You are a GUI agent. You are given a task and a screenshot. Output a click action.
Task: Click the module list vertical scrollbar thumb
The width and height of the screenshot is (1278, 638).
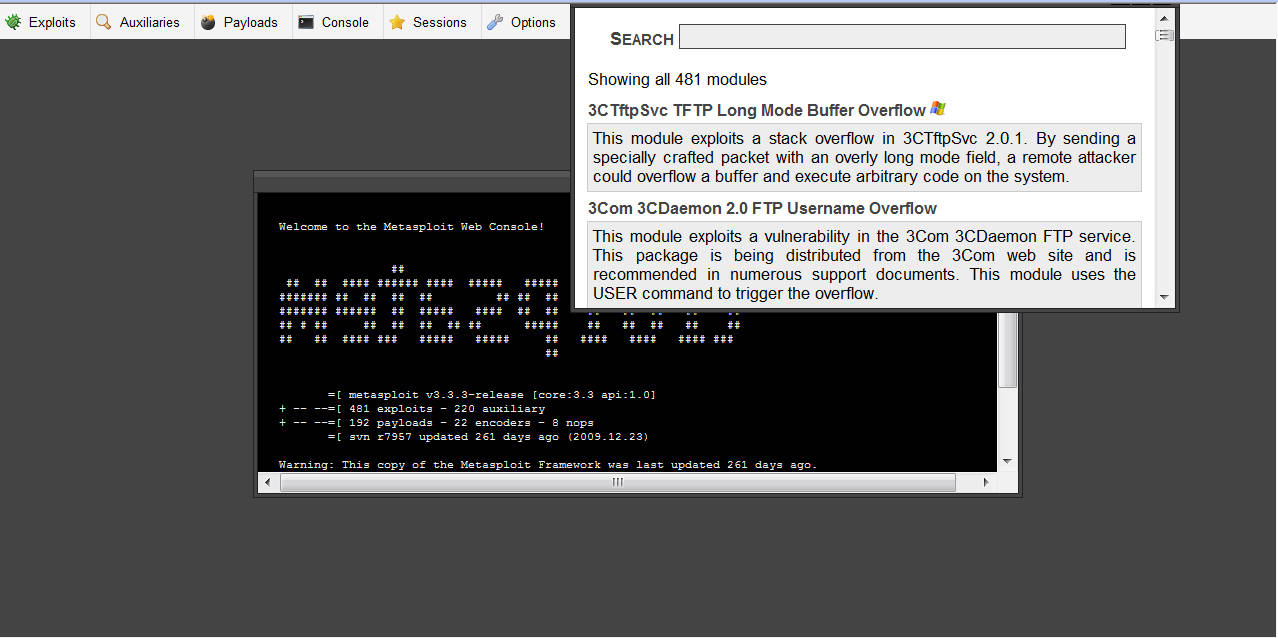[1163, 35]
